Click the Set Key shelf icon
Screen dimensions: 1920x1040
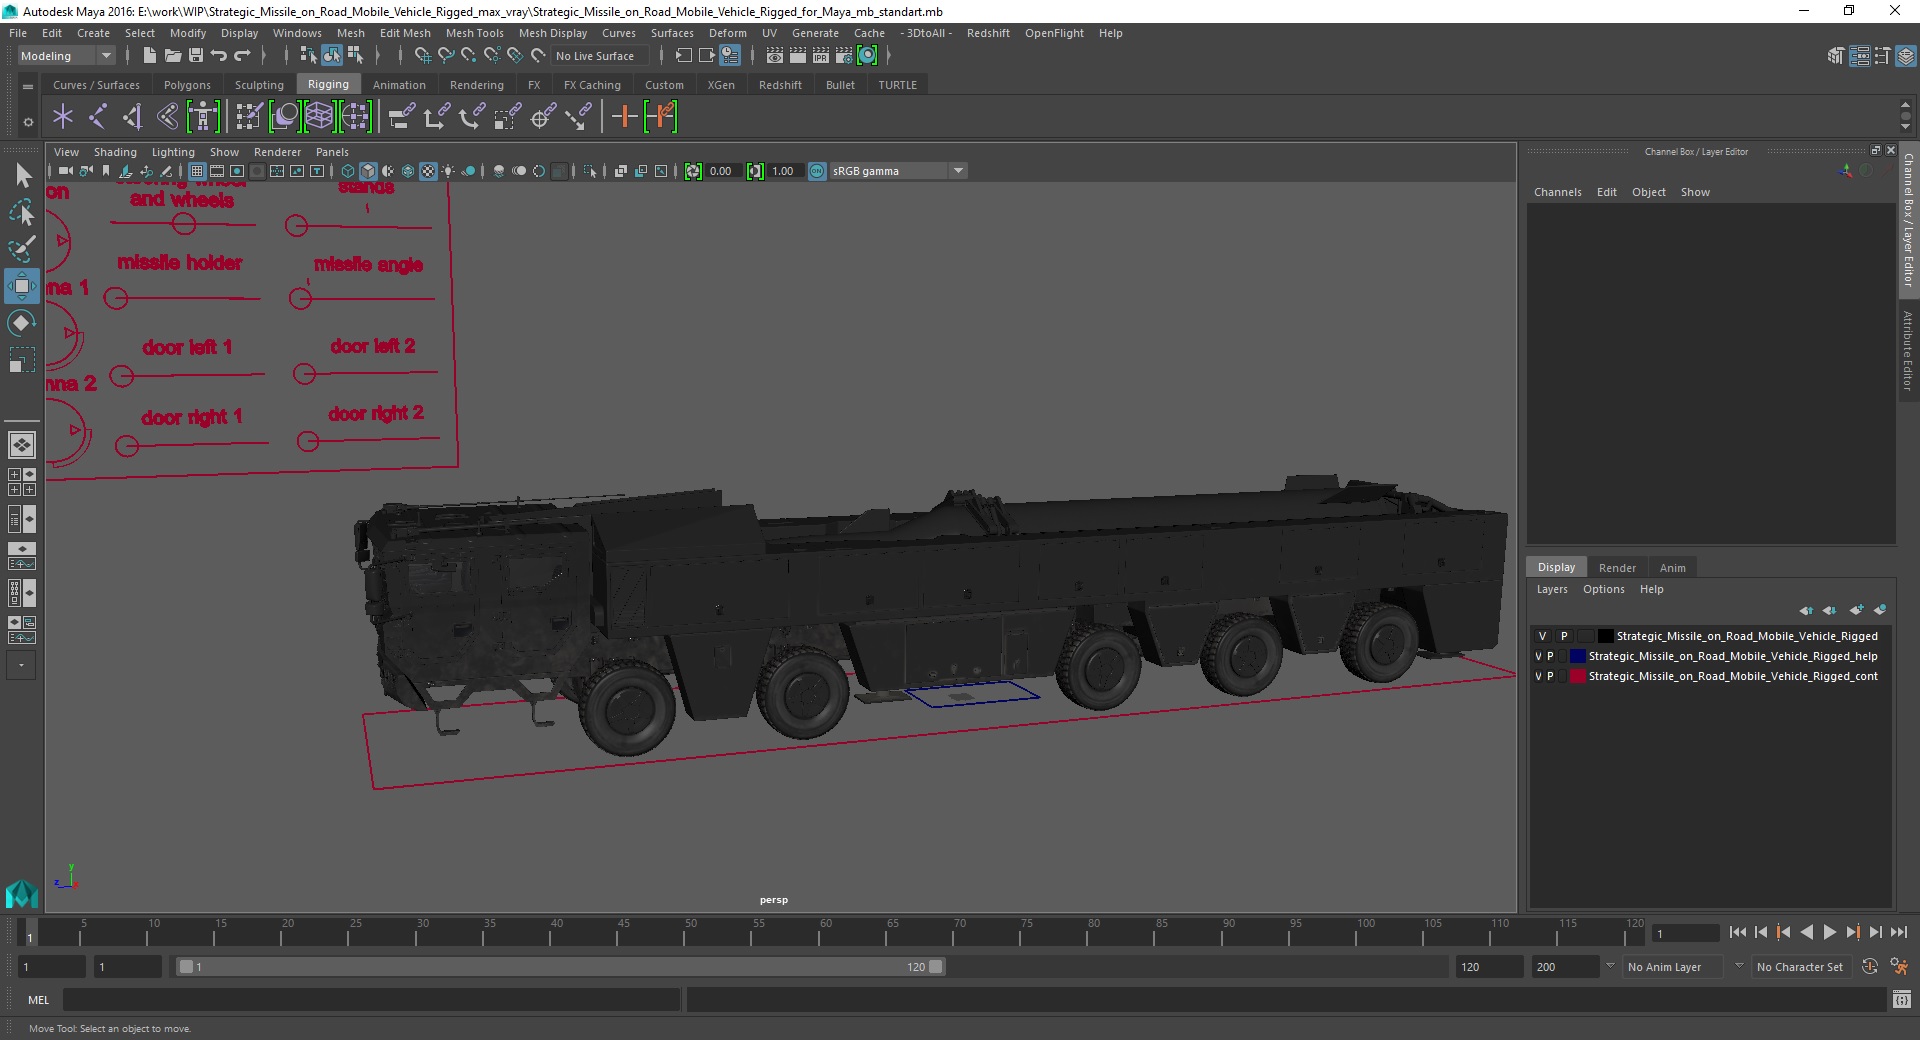tap(624, 117)
